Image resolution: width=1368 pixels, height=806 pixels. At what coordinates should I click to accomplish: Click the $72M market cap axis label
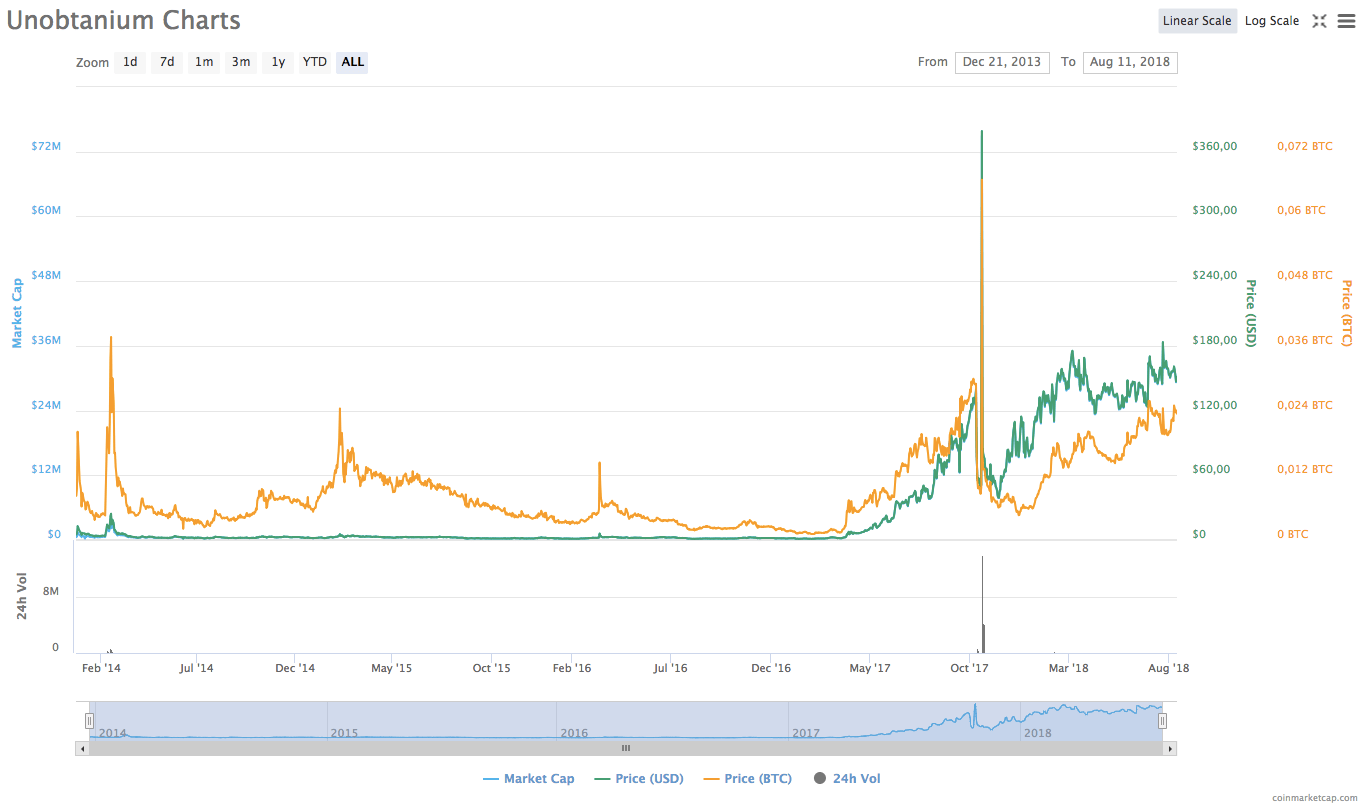pos(46,146)
